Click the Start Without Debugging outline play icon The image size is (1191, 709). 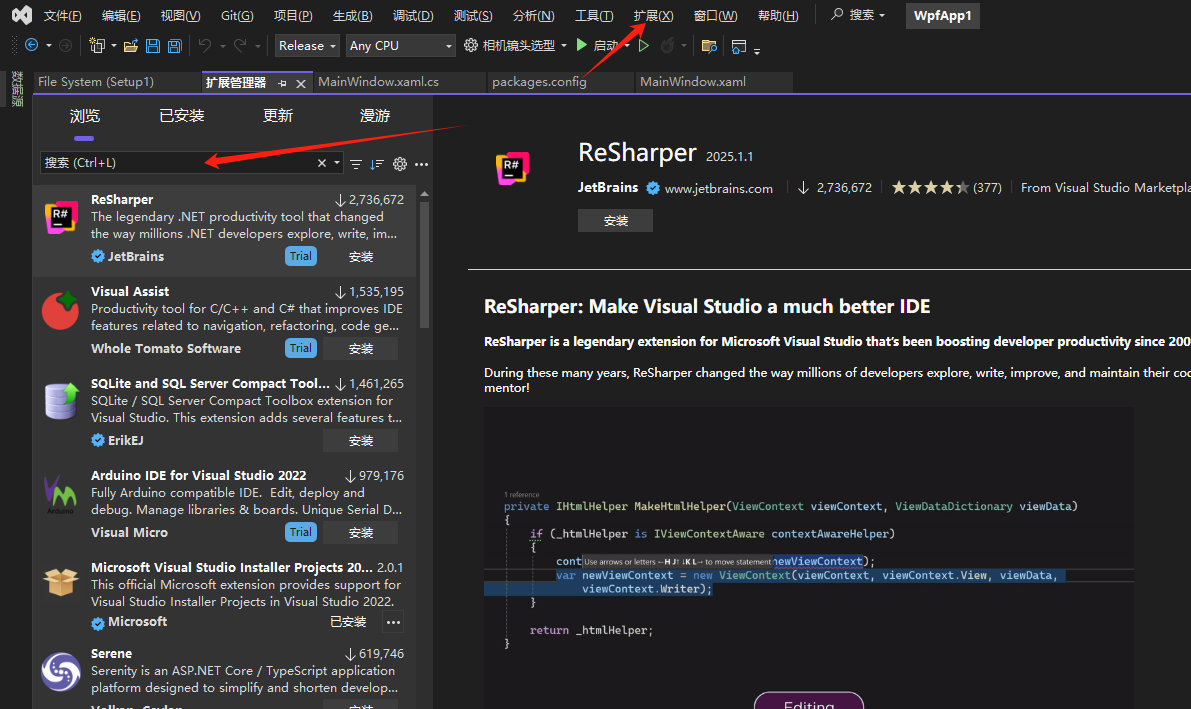point(644,46)
